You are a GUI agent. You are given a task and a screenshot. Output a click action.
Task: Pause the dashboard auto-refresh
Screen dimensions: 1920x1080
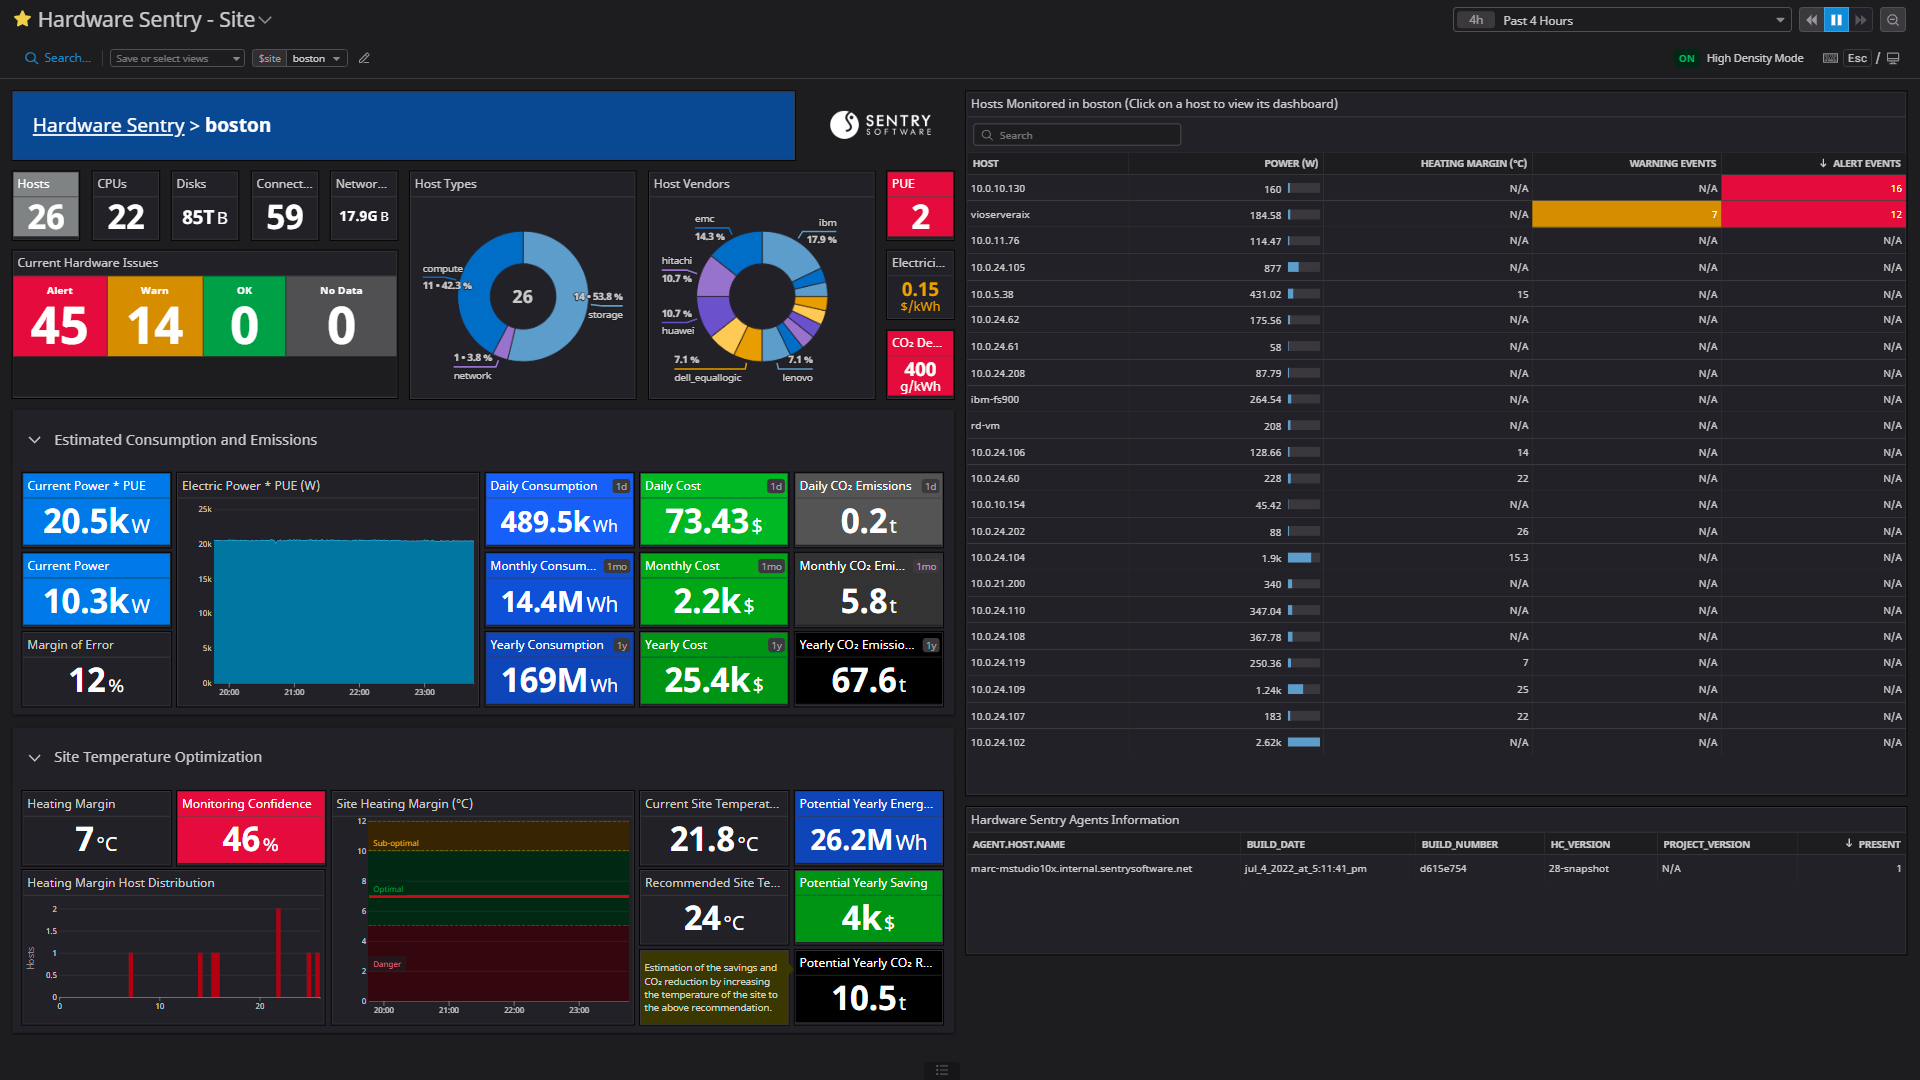click(x=1836, y=19)
